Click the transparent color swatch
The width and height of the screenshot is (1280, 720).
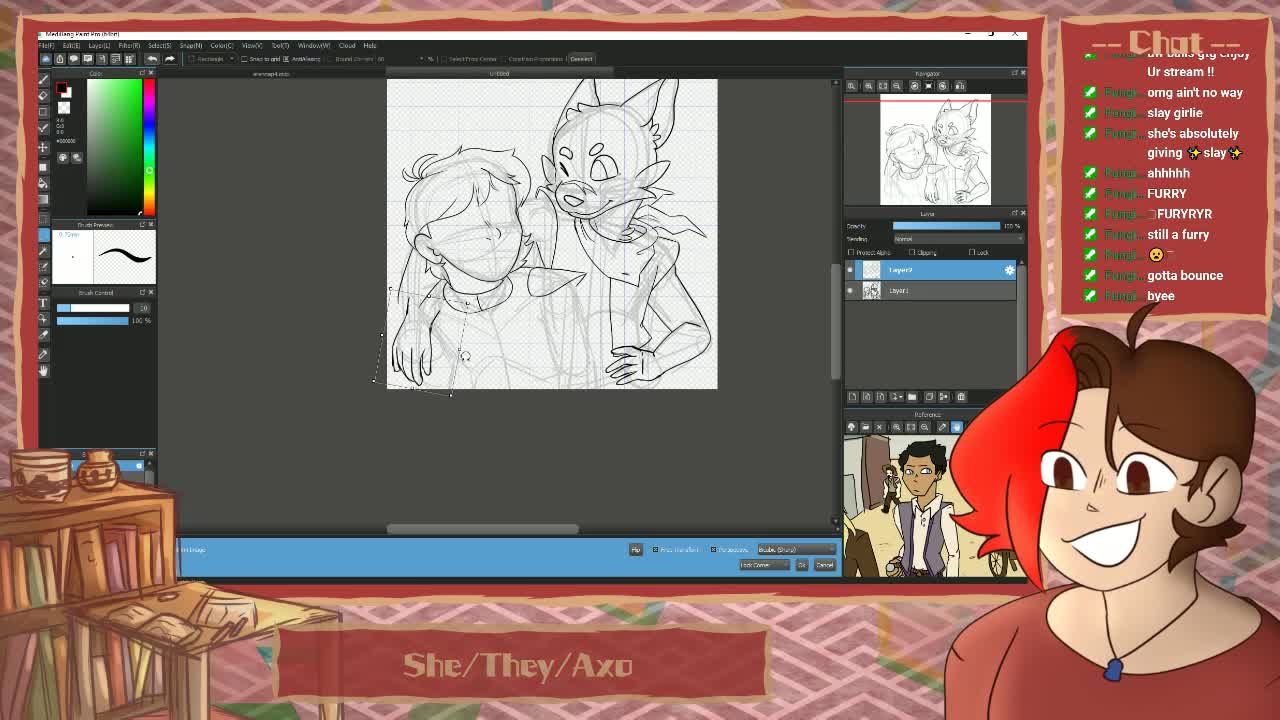[64, 107]
